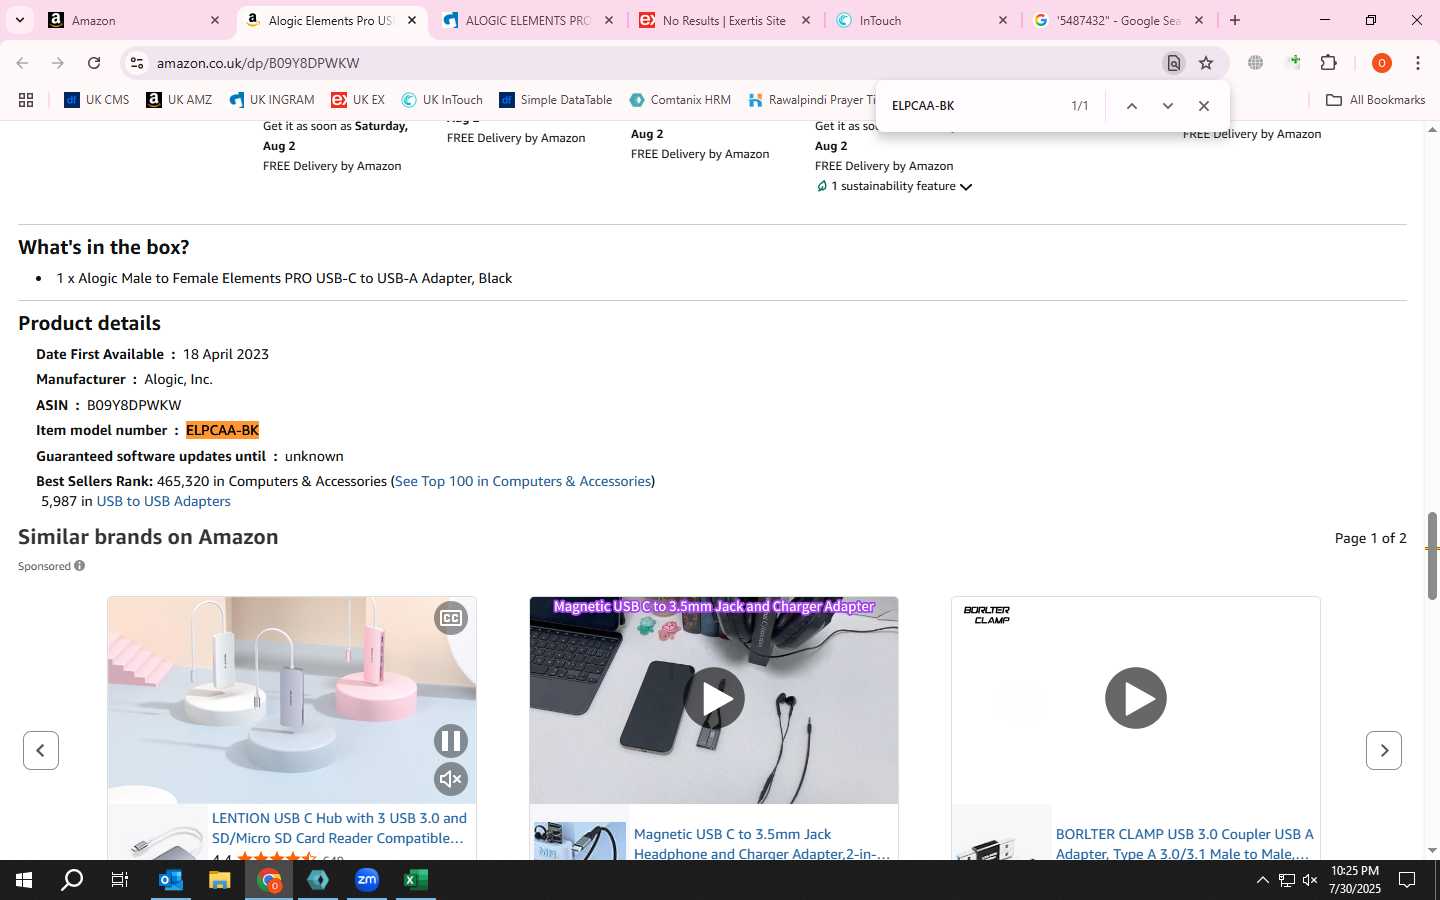Click Magnetic adapter product thumbnail
The width and height of the screenshot is (1440, 900).
point(579,841)
